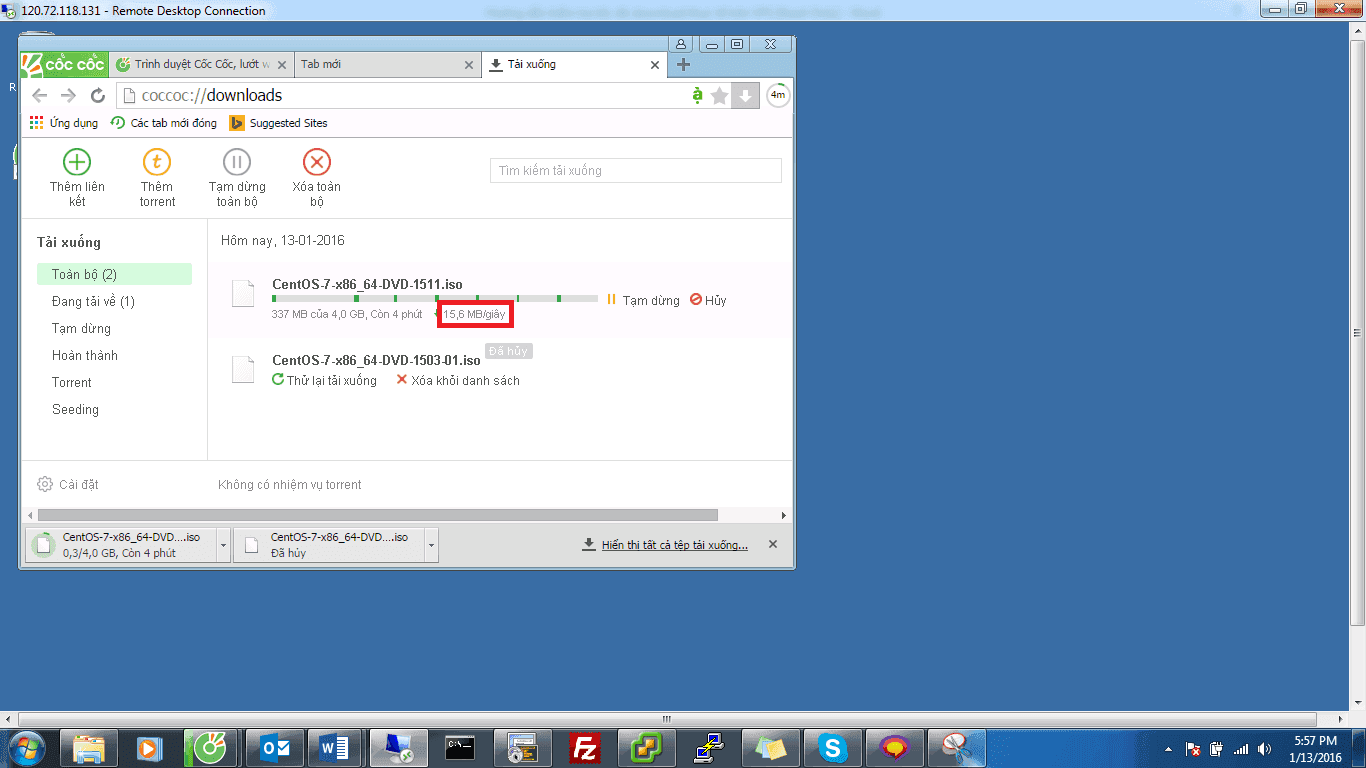
Task: Open FileZilla from the Windows taskbar
Action: click(585, 747)
